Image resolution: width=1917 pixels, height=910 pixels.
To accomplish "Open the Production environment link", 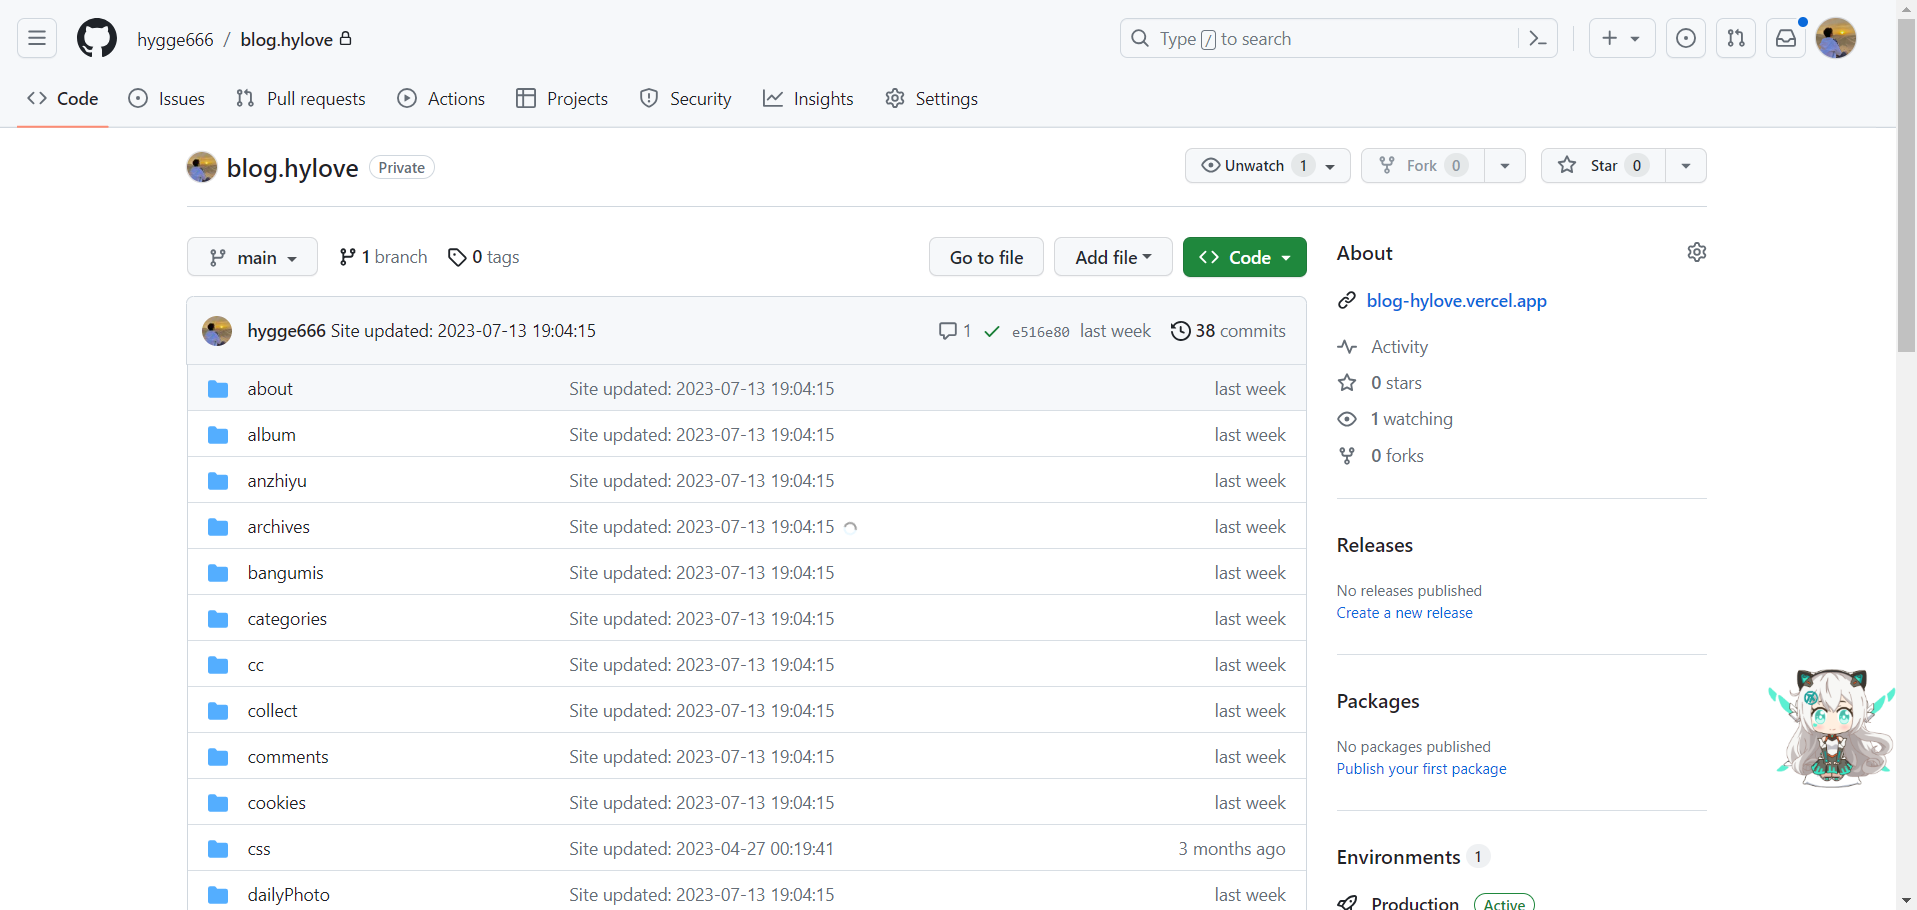I will (1415, 903).
